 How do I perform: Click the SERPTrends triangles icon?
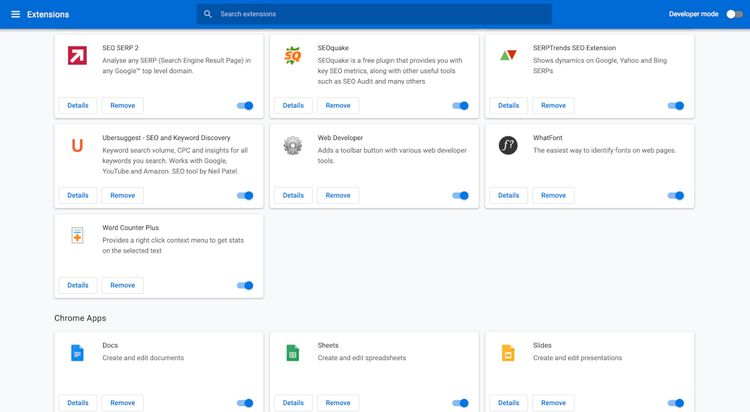coord(508,55)
